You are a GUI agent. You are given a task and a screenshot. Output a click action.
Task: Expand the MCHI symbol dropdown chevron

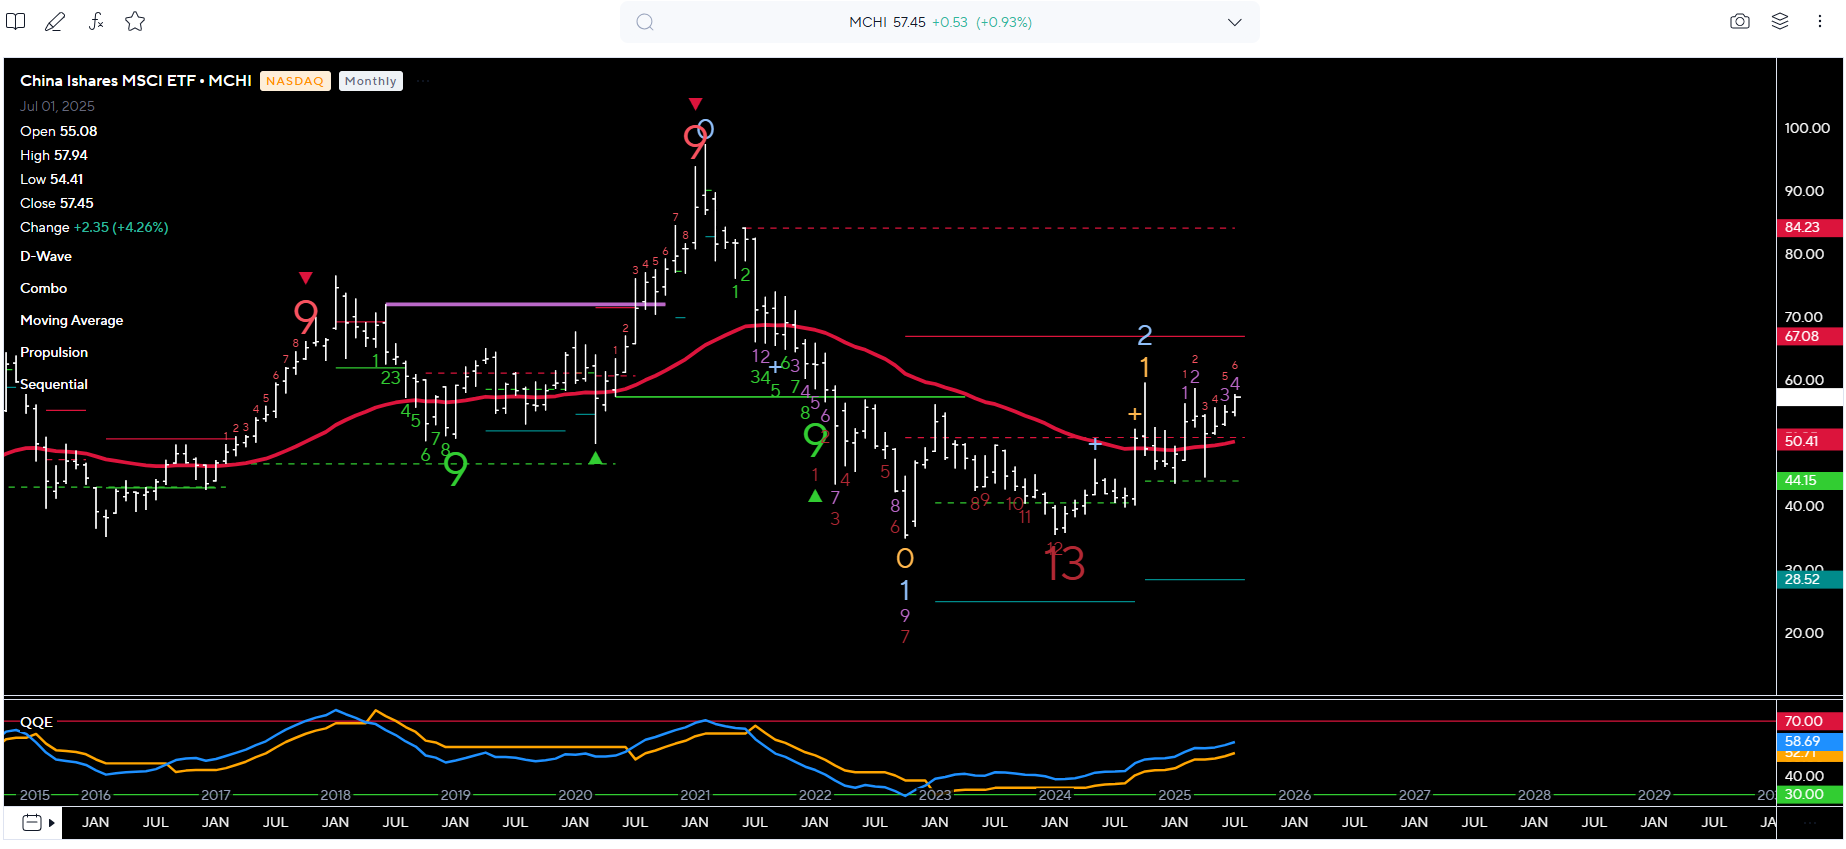[1234, 22]
